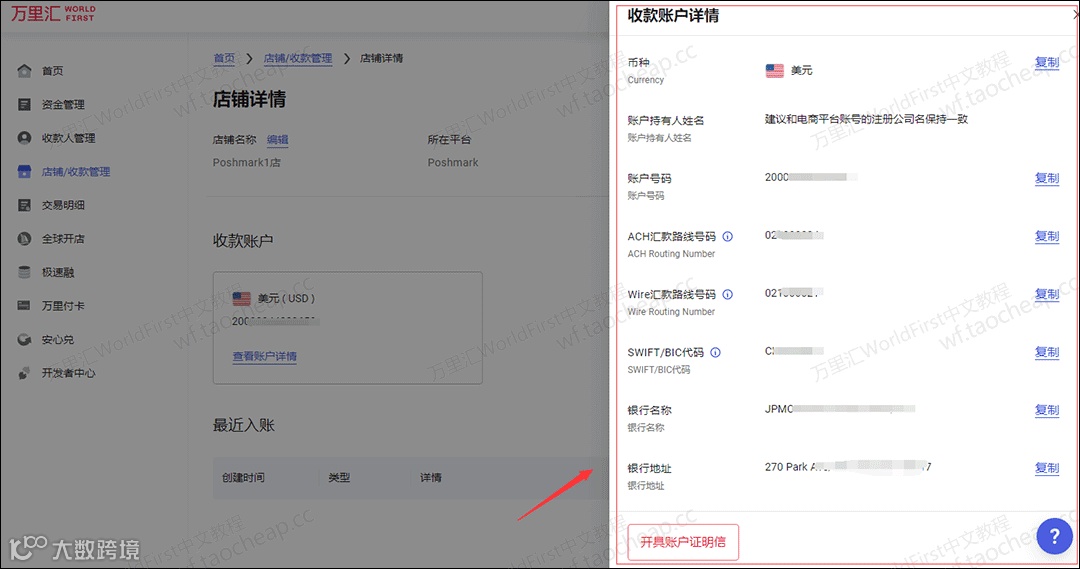Screen dimensions: 1080x569
Task: Open 全球开店 in the sidebar menu
Action: (x=63, y=238)
